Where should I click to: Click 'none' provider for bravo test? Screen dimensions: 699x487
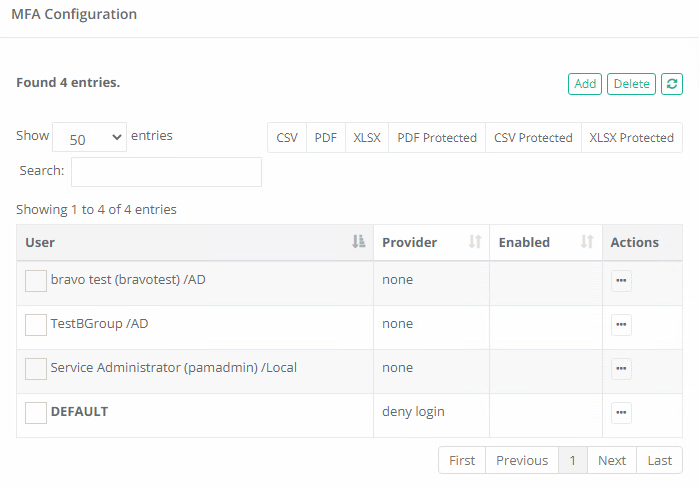(x=398, y=280)
